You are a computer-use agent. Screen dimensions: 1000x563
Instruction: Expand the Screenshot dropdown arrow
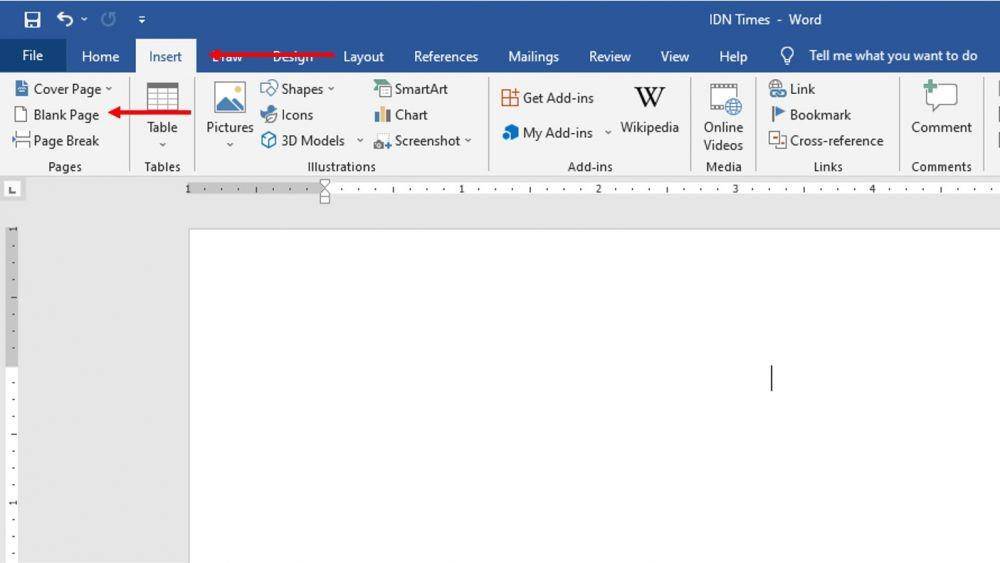tap(468, 140)
